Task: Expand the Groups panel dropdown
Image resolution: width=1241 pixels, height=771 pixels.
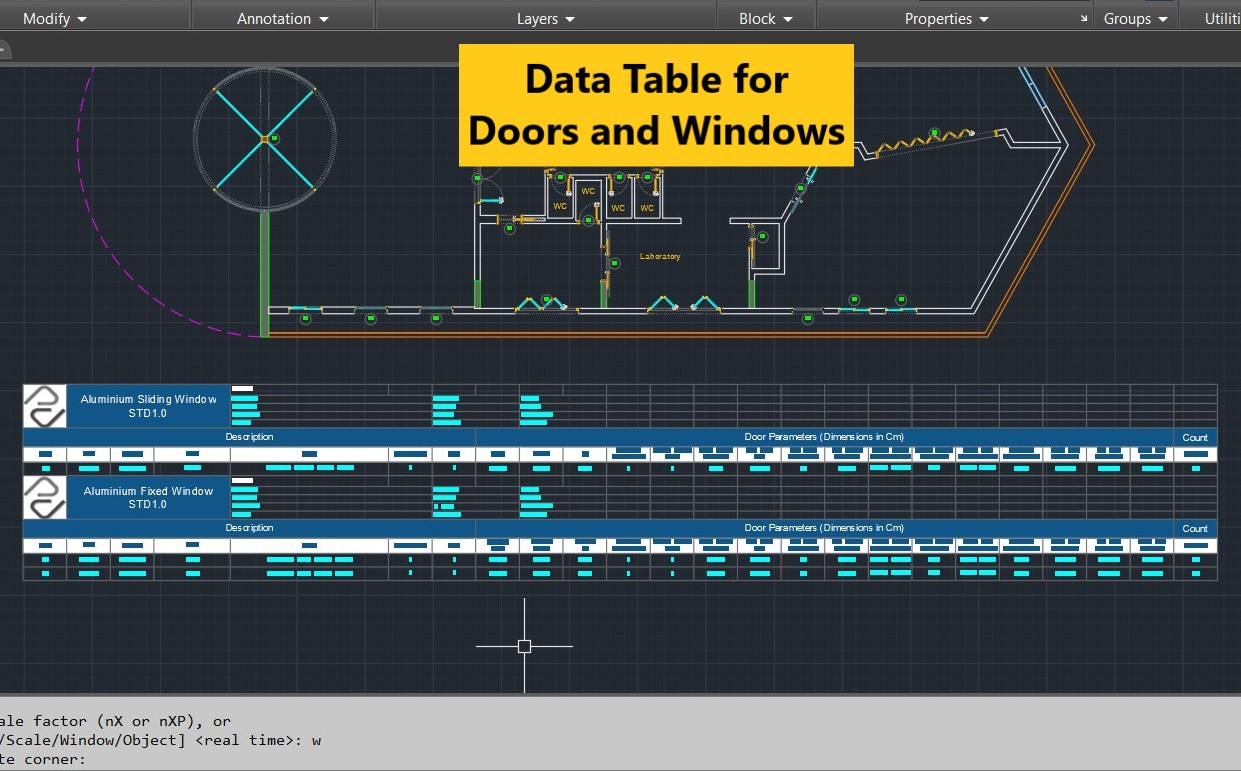Action: tap(1135, 18)
